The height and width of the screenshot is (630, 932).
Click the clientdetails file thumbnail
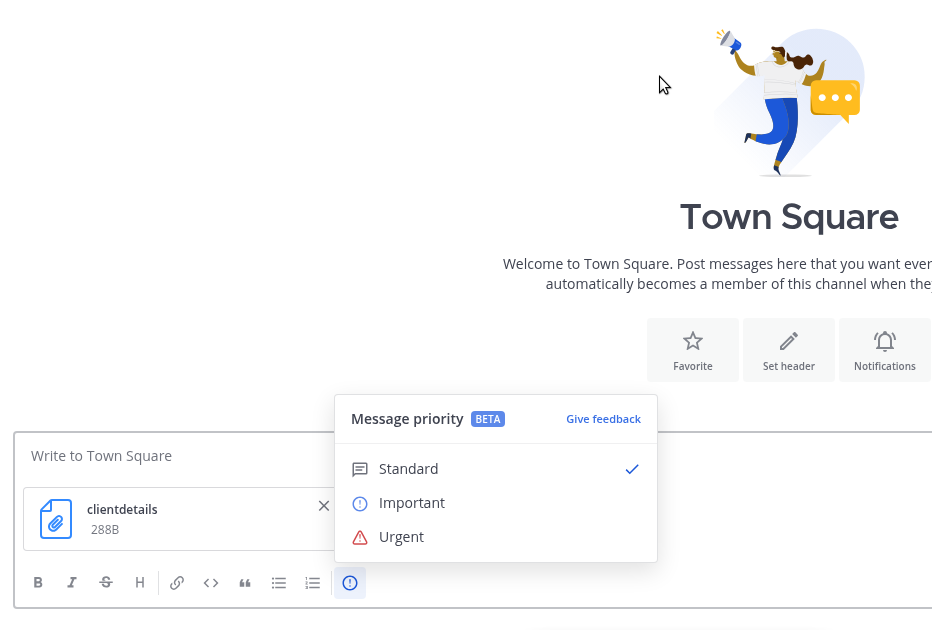[x=56, y=519]
